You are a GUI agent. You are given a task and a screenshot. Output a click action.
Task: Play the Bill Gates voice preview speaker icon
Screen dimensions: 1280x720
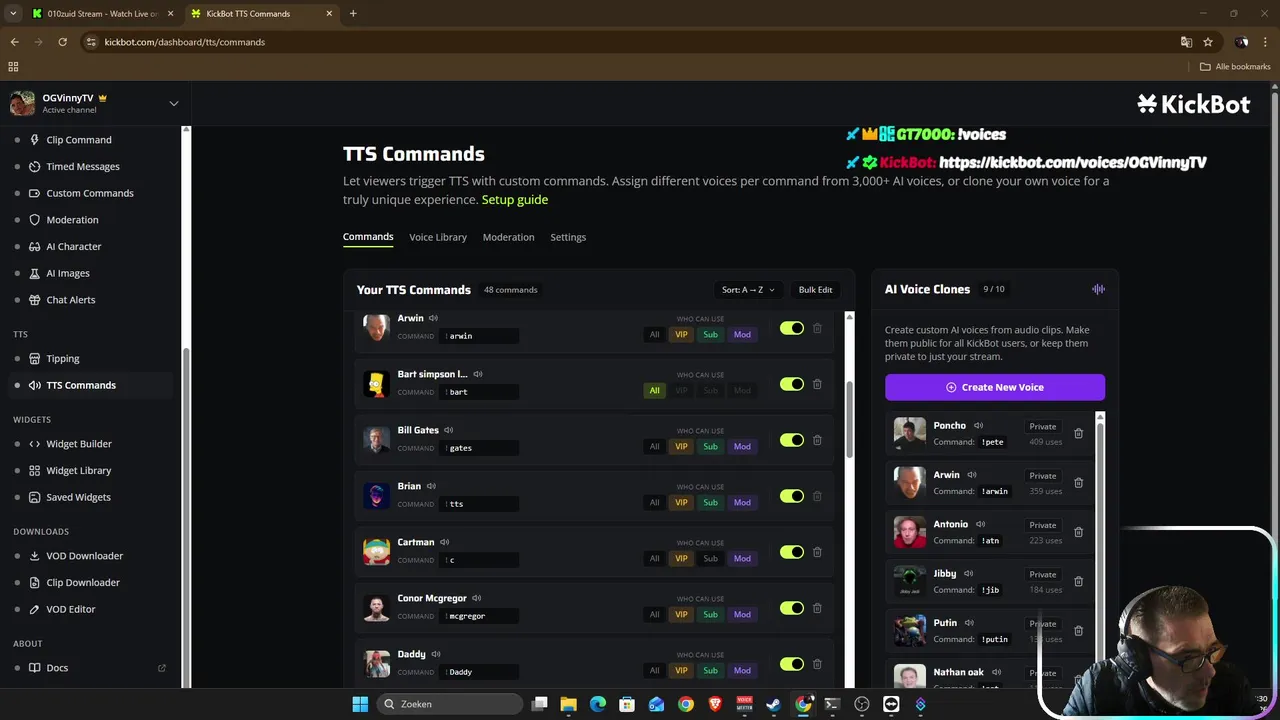[448, 430]
